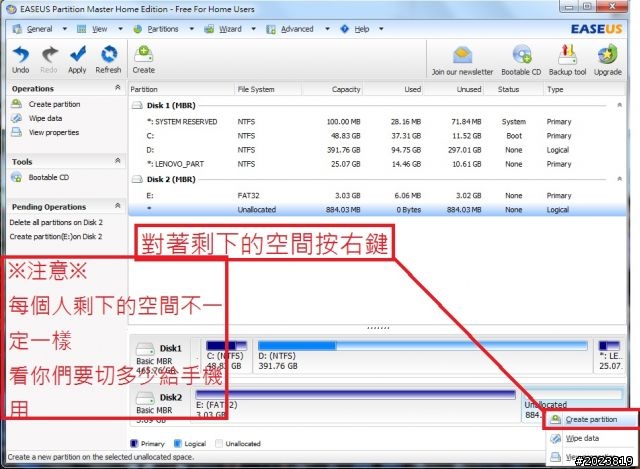Click the Disk 2 (MBR) drive icon
Image resolution: width=640 pixels, height=469 pixels.
pos(137,179)
